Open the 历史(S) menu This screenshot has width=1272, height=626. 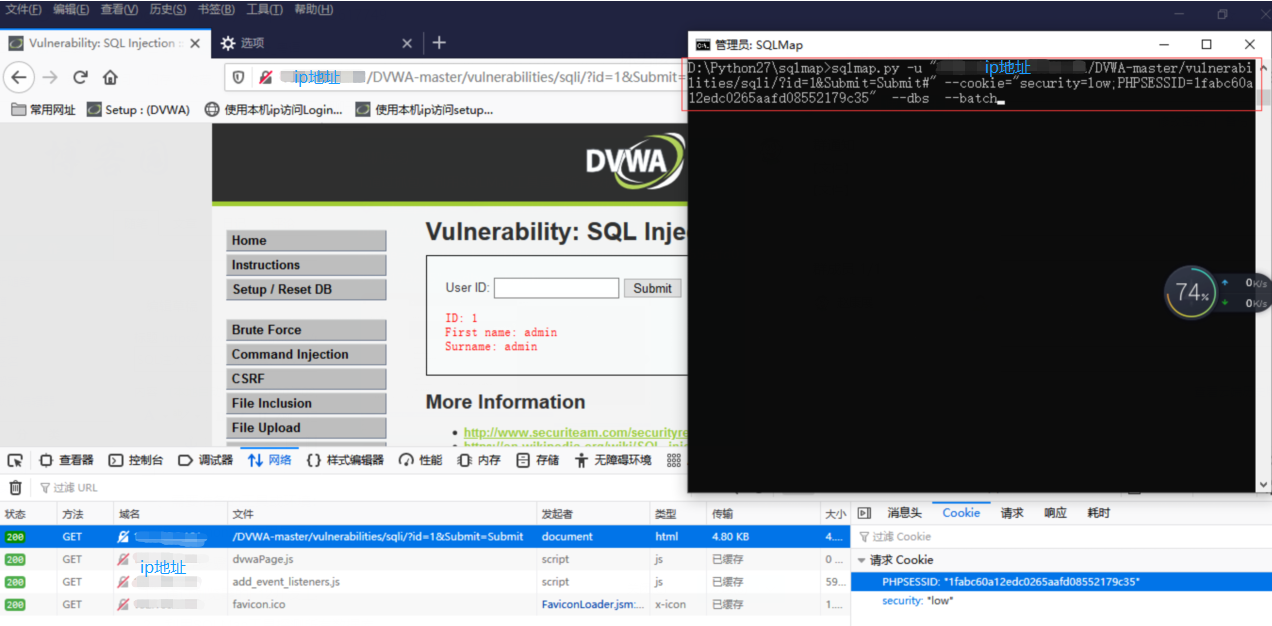(x=168, y=9)
